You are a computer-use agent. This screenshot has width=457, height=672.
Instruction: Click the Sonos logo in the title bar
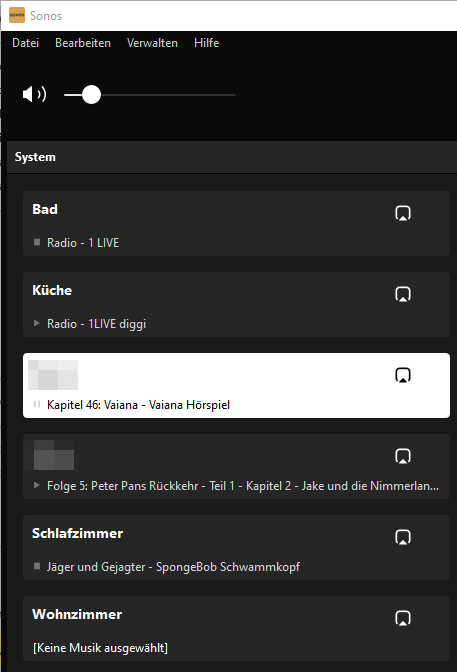point(17,15)
